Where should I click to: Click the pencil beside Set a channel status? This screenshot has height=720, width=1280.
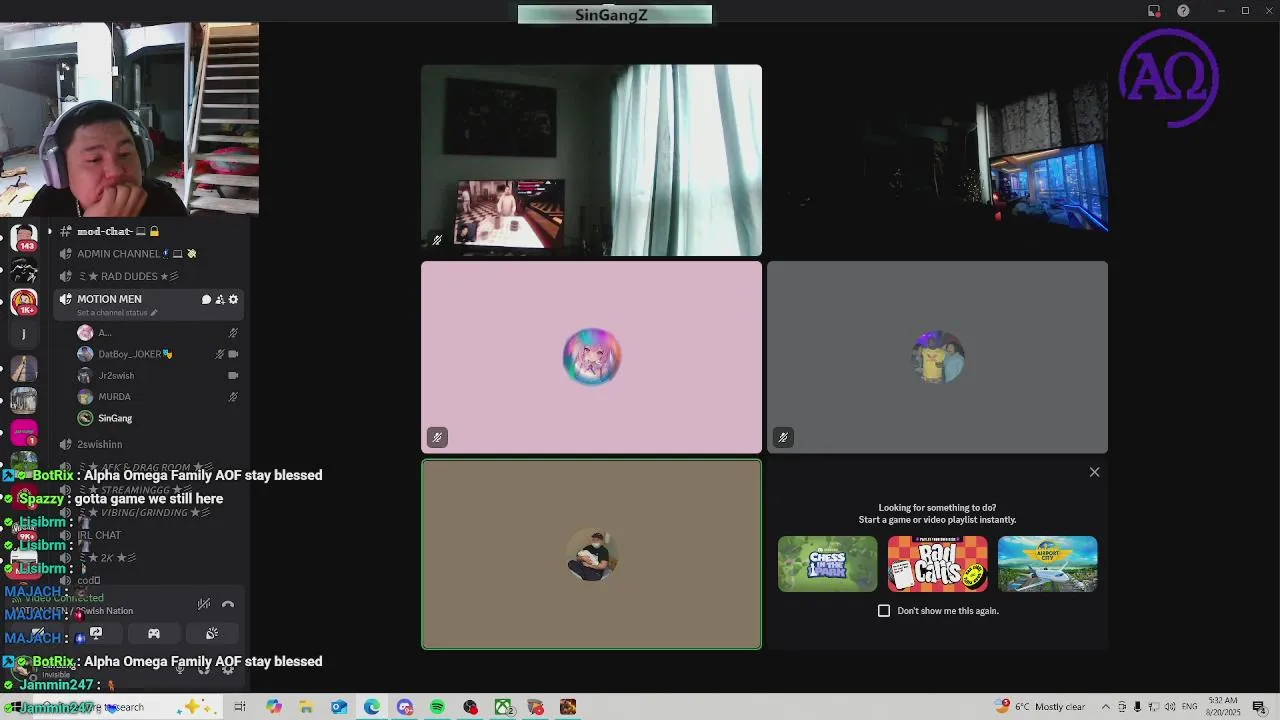tap(154, 313)
